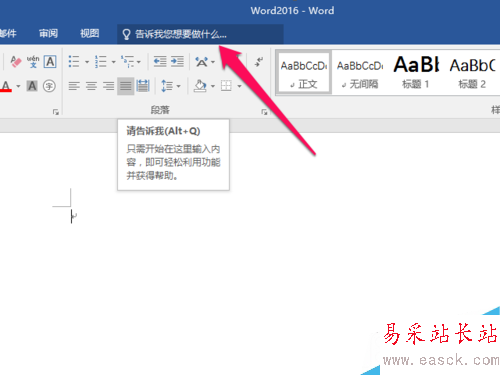Screen dimensions: 500x375
Task: Apply Character Border (boxed A) icon
Action: coord(50,62)
